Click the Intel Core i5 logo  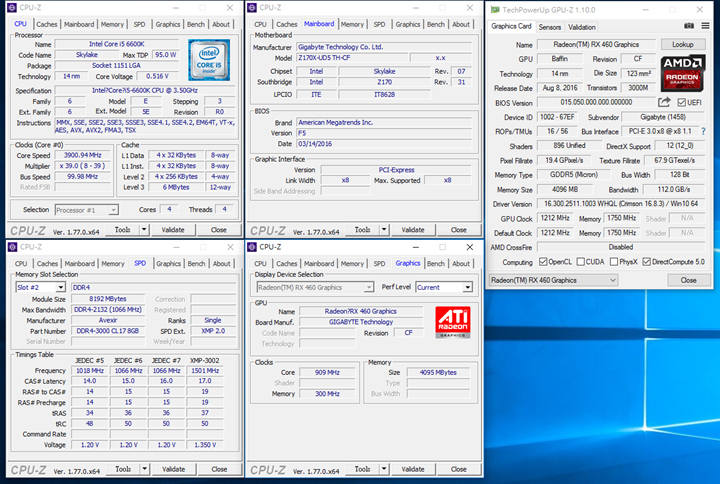pos(211,58)
